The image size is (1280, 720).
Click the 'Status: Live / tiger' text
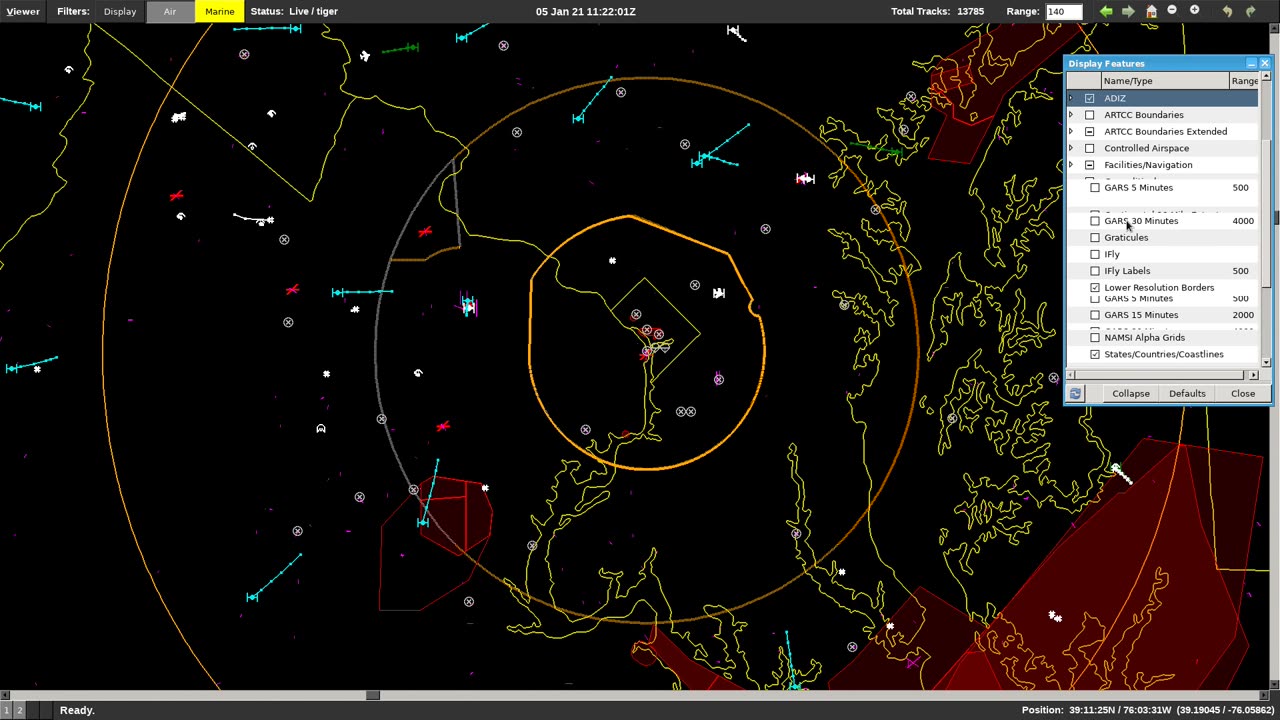pos(294,11)
